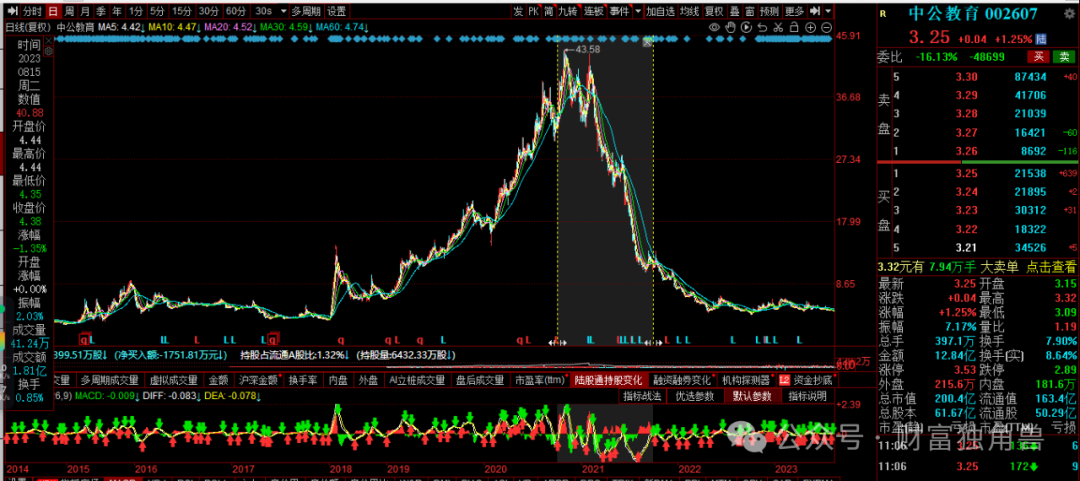Zoom out with the minus circle icon

[x=825, y=27]
